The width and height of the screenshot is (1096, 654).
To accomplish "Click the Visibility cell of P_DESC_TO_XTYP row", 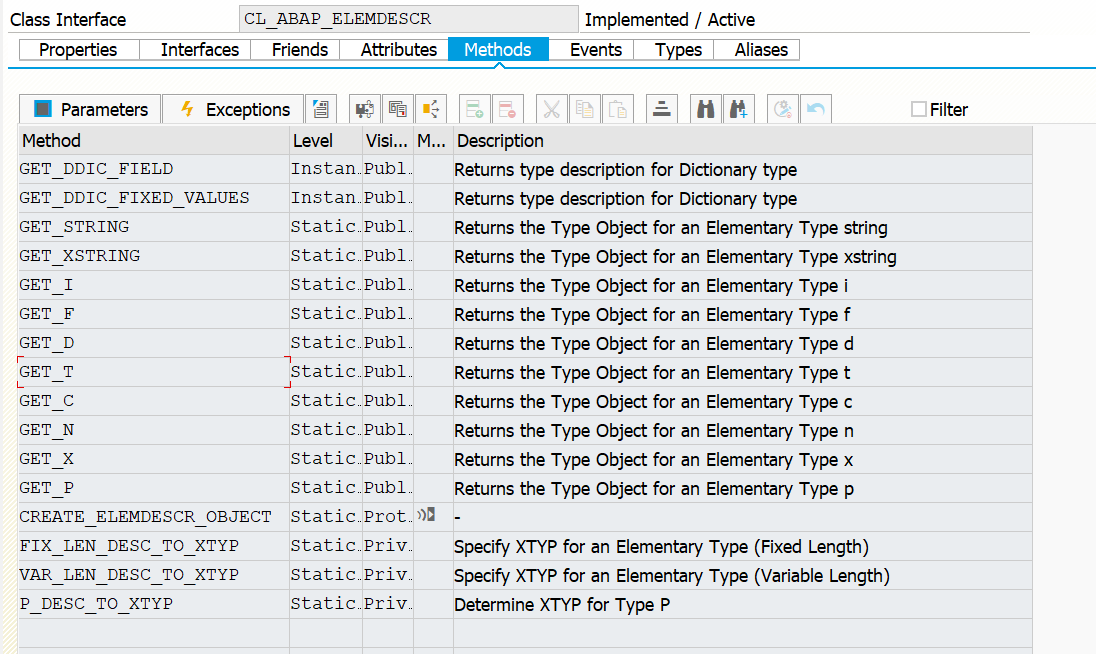I will click(x=388, y=604).
